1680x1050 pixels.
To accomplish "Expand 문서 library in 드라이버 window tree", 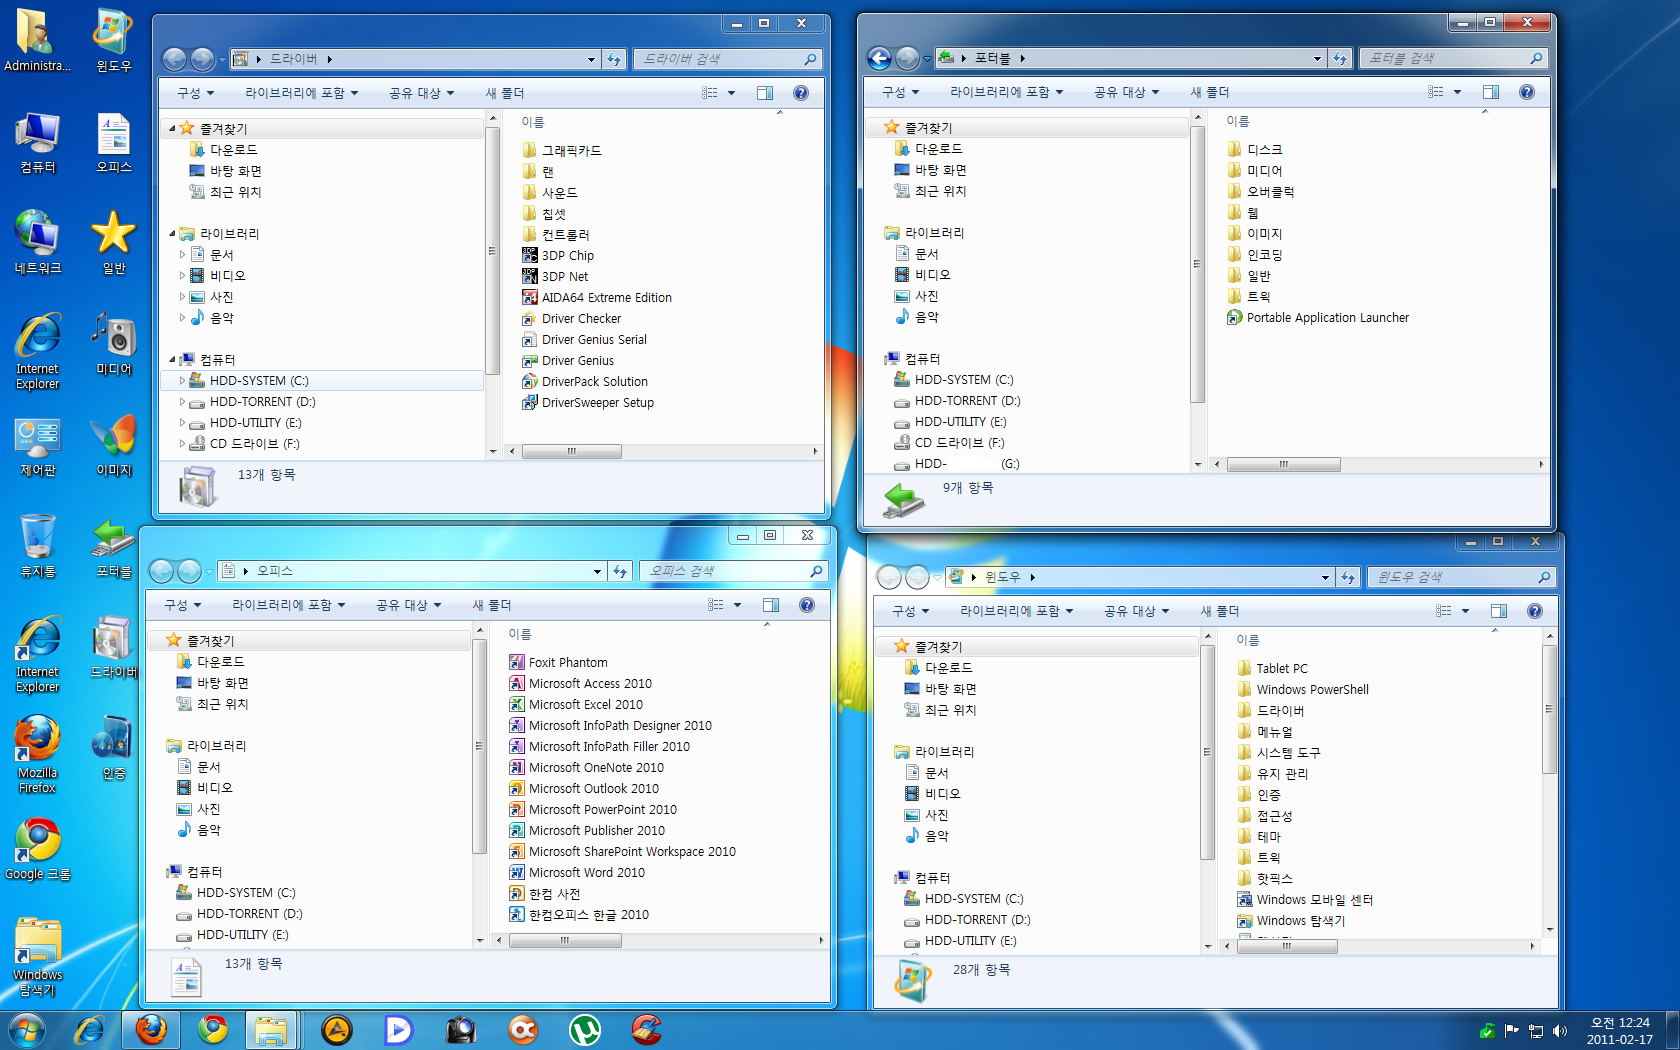I will (x=182, y=255).
